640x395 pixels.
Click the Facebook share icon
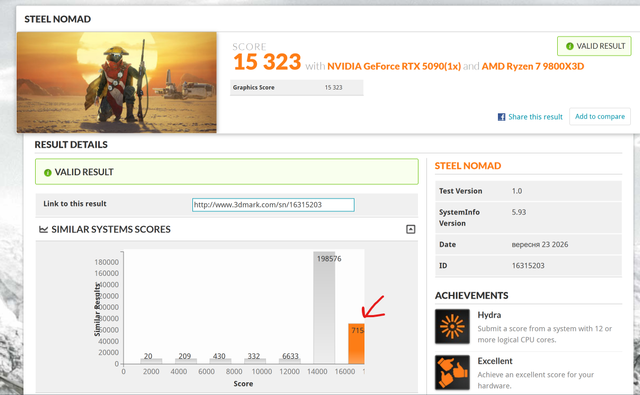(x=501, y=117)
